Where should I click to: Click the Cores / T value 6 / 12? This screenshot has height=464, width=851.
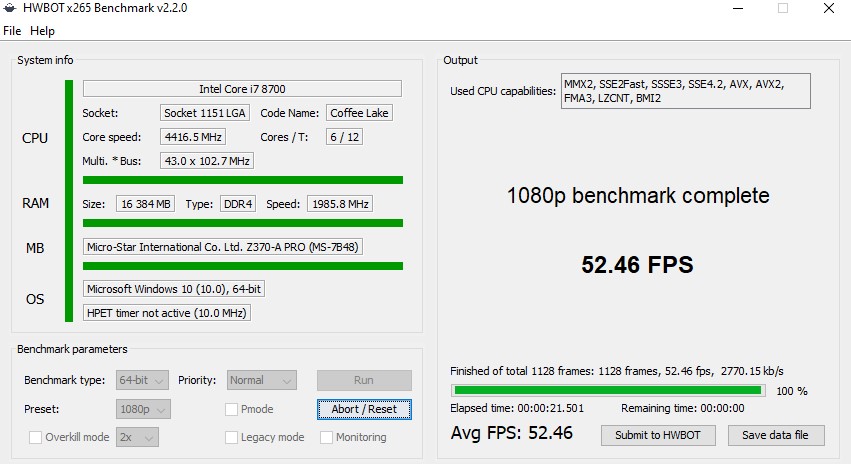[345, 137]
